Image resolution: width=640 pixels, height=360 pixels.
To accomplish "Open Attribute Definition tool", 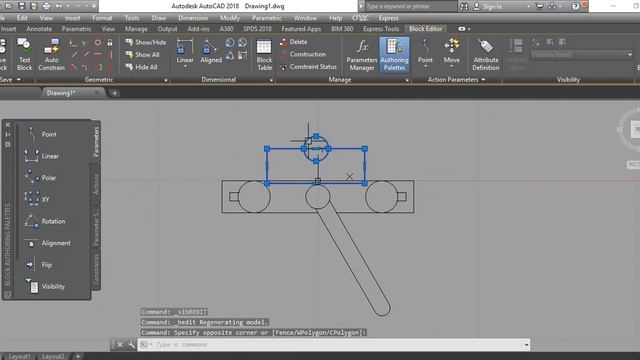I will pyautogui.click(x=486, y=55).
